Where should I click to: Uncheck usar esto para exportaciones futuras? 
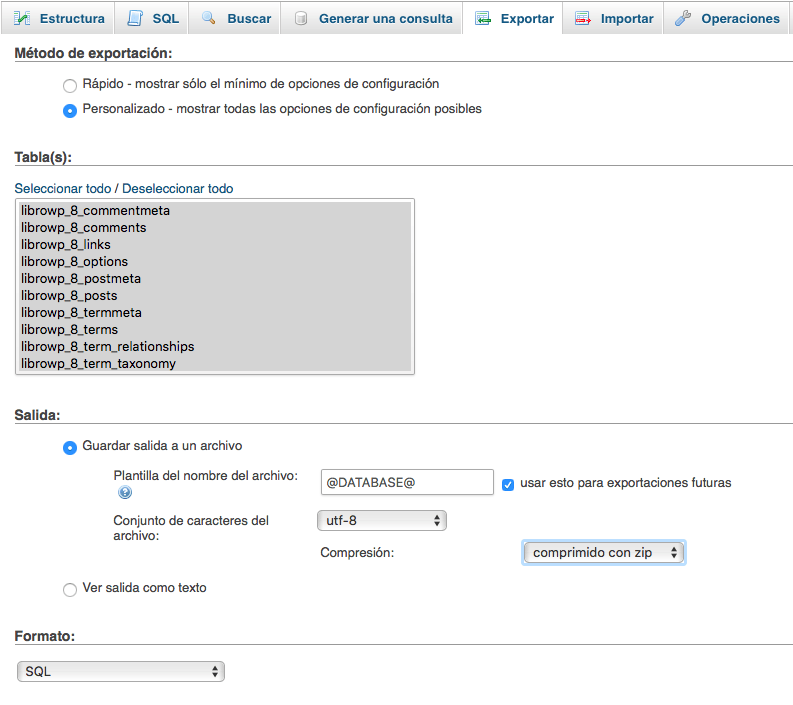pyautogui.click(x=508, y=484)
